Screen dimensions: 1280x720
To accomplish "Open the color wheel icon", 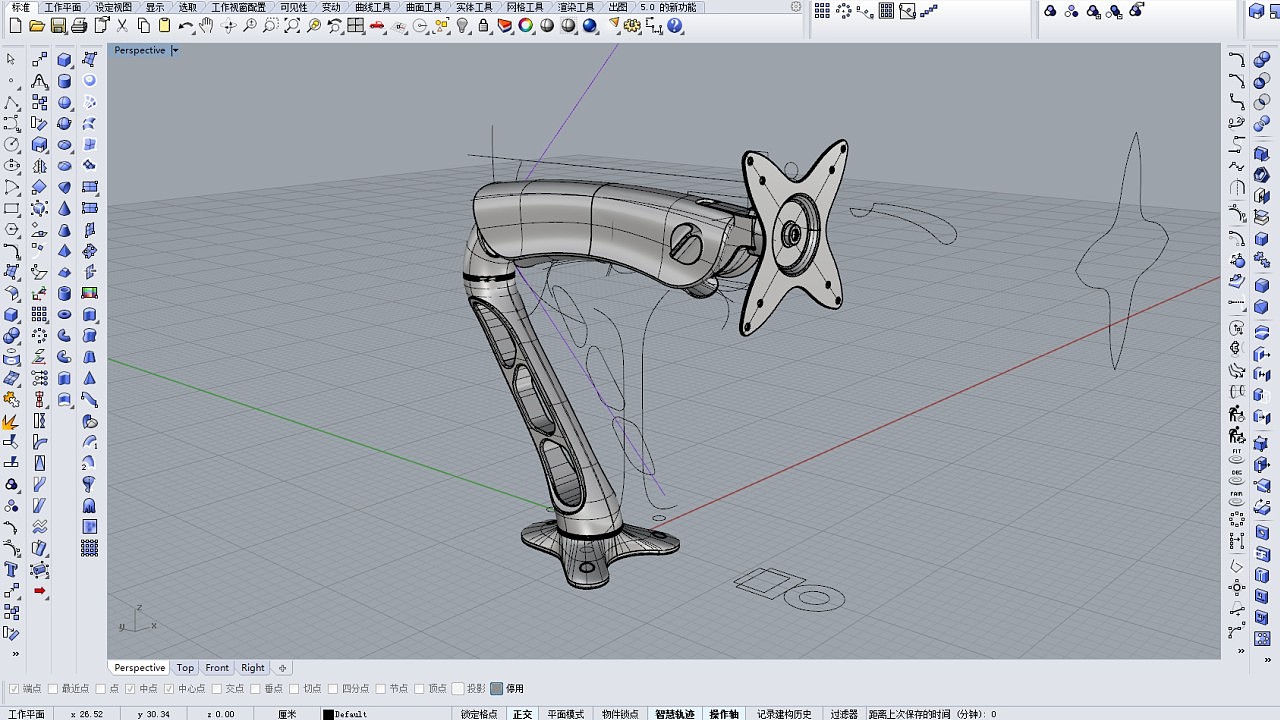I will tap(526, 26).
